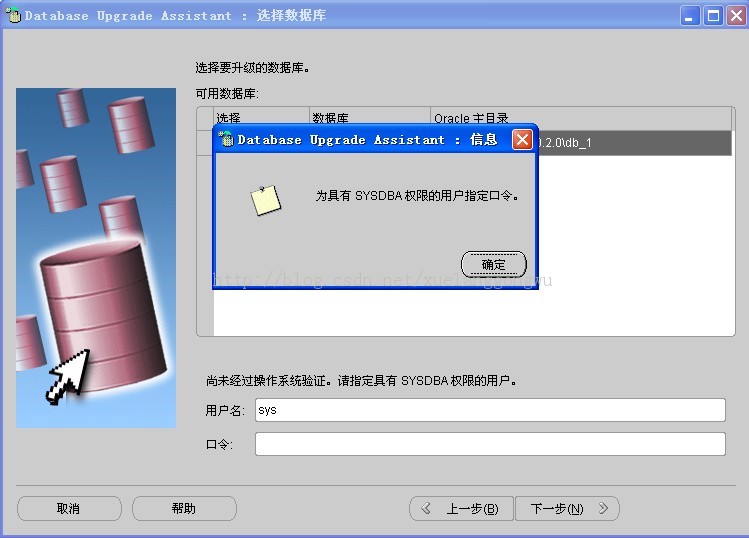
Task: Click the note icon in info dialog
Action: coord(266,200)
